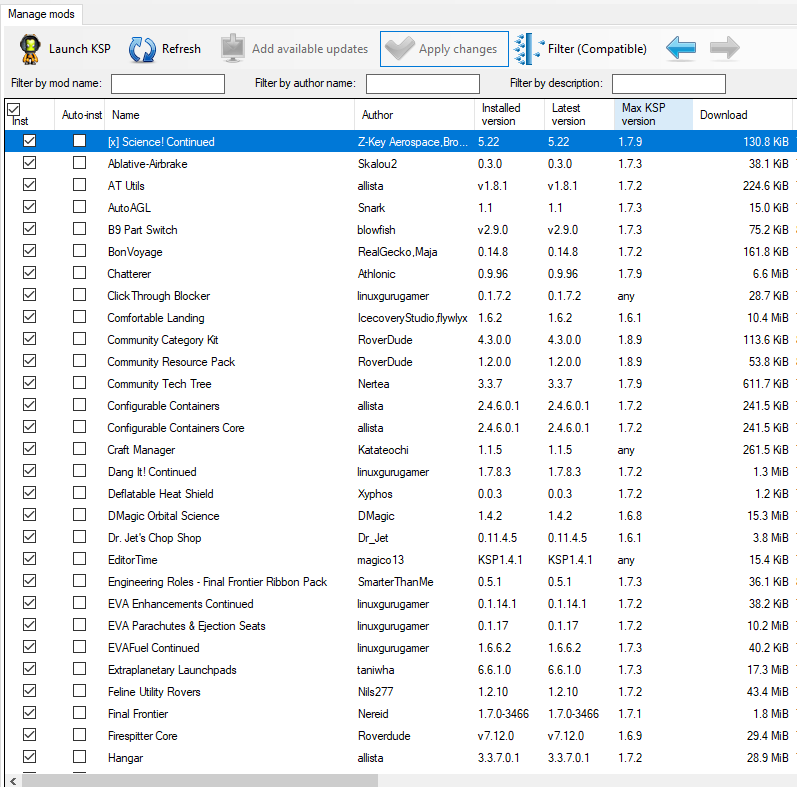Screen dimensions: 797x787
Task: Click author Z-Key Aerospace,Bro... cell
Action: (x=412, y=142)
